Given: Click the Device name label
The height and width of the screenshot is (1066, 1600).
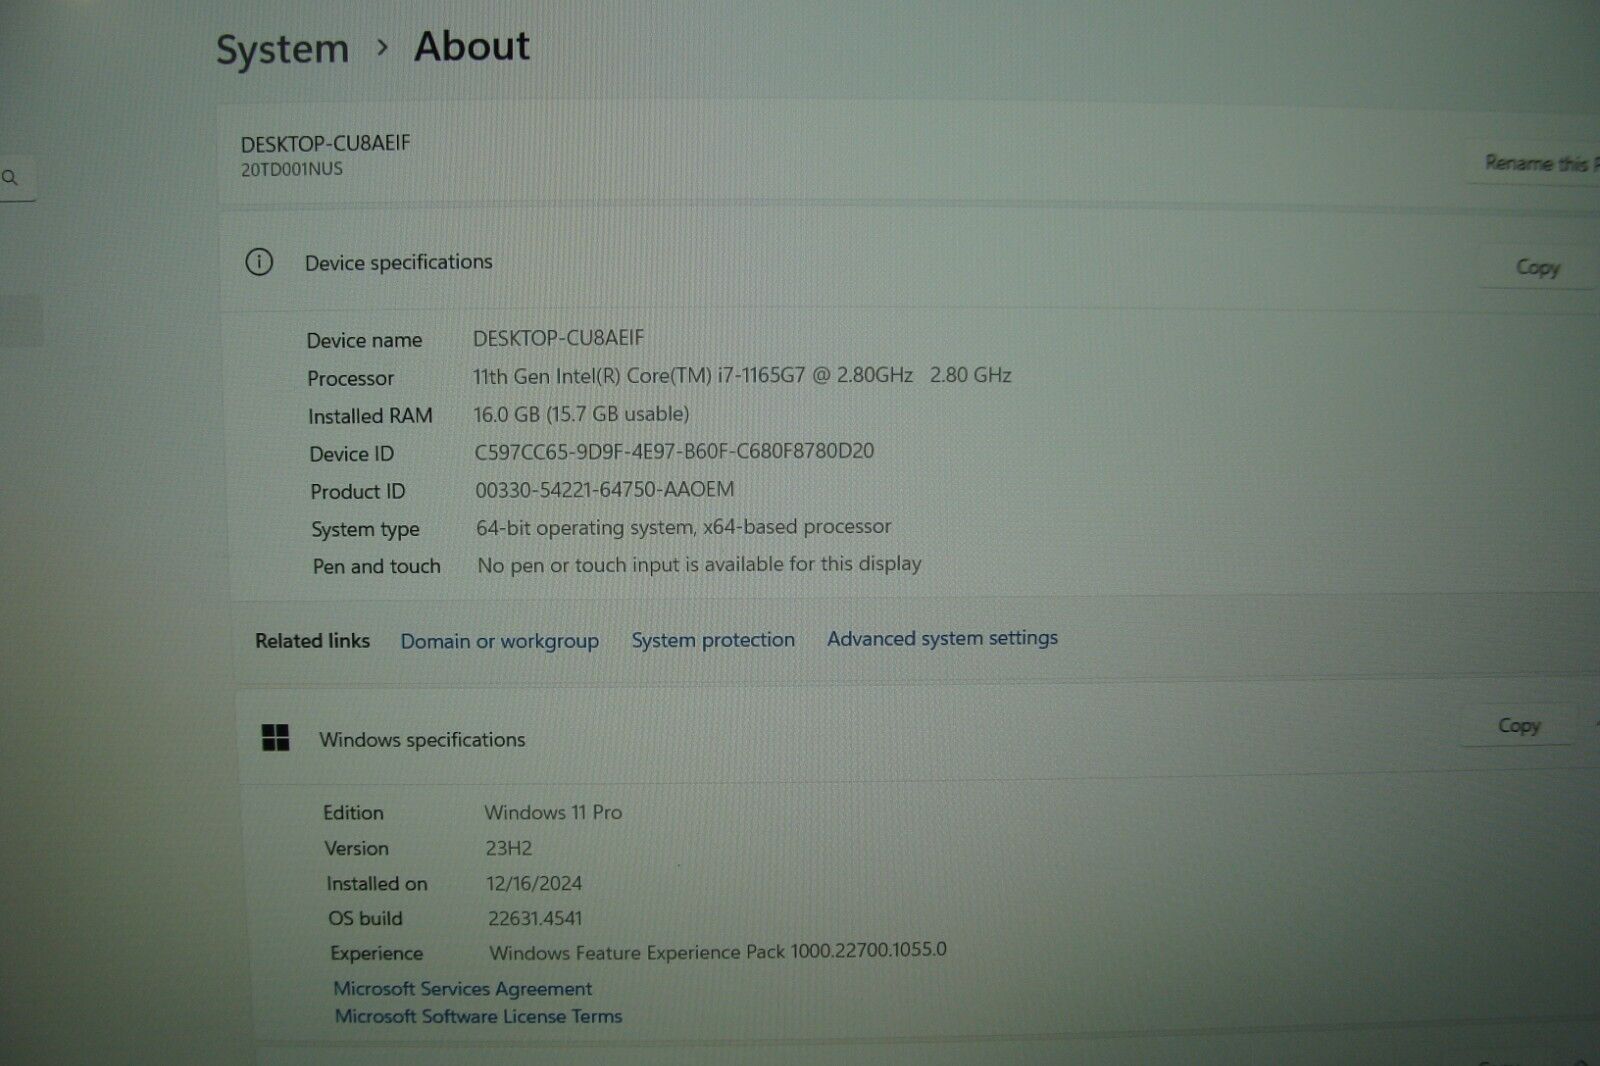Looking at the screenshot, I should click(364, 340).
